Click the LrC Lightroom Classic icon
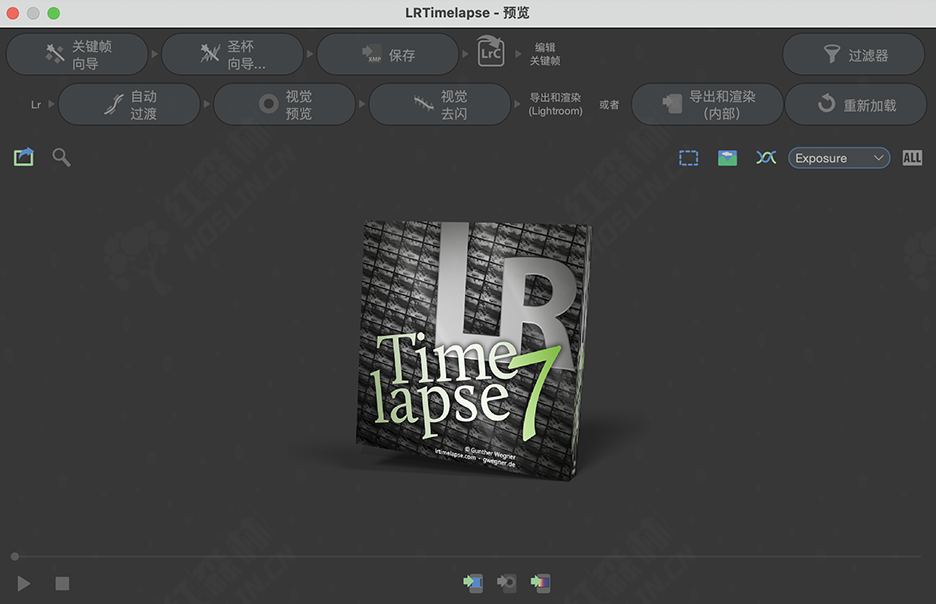 [x=491, y=52]
